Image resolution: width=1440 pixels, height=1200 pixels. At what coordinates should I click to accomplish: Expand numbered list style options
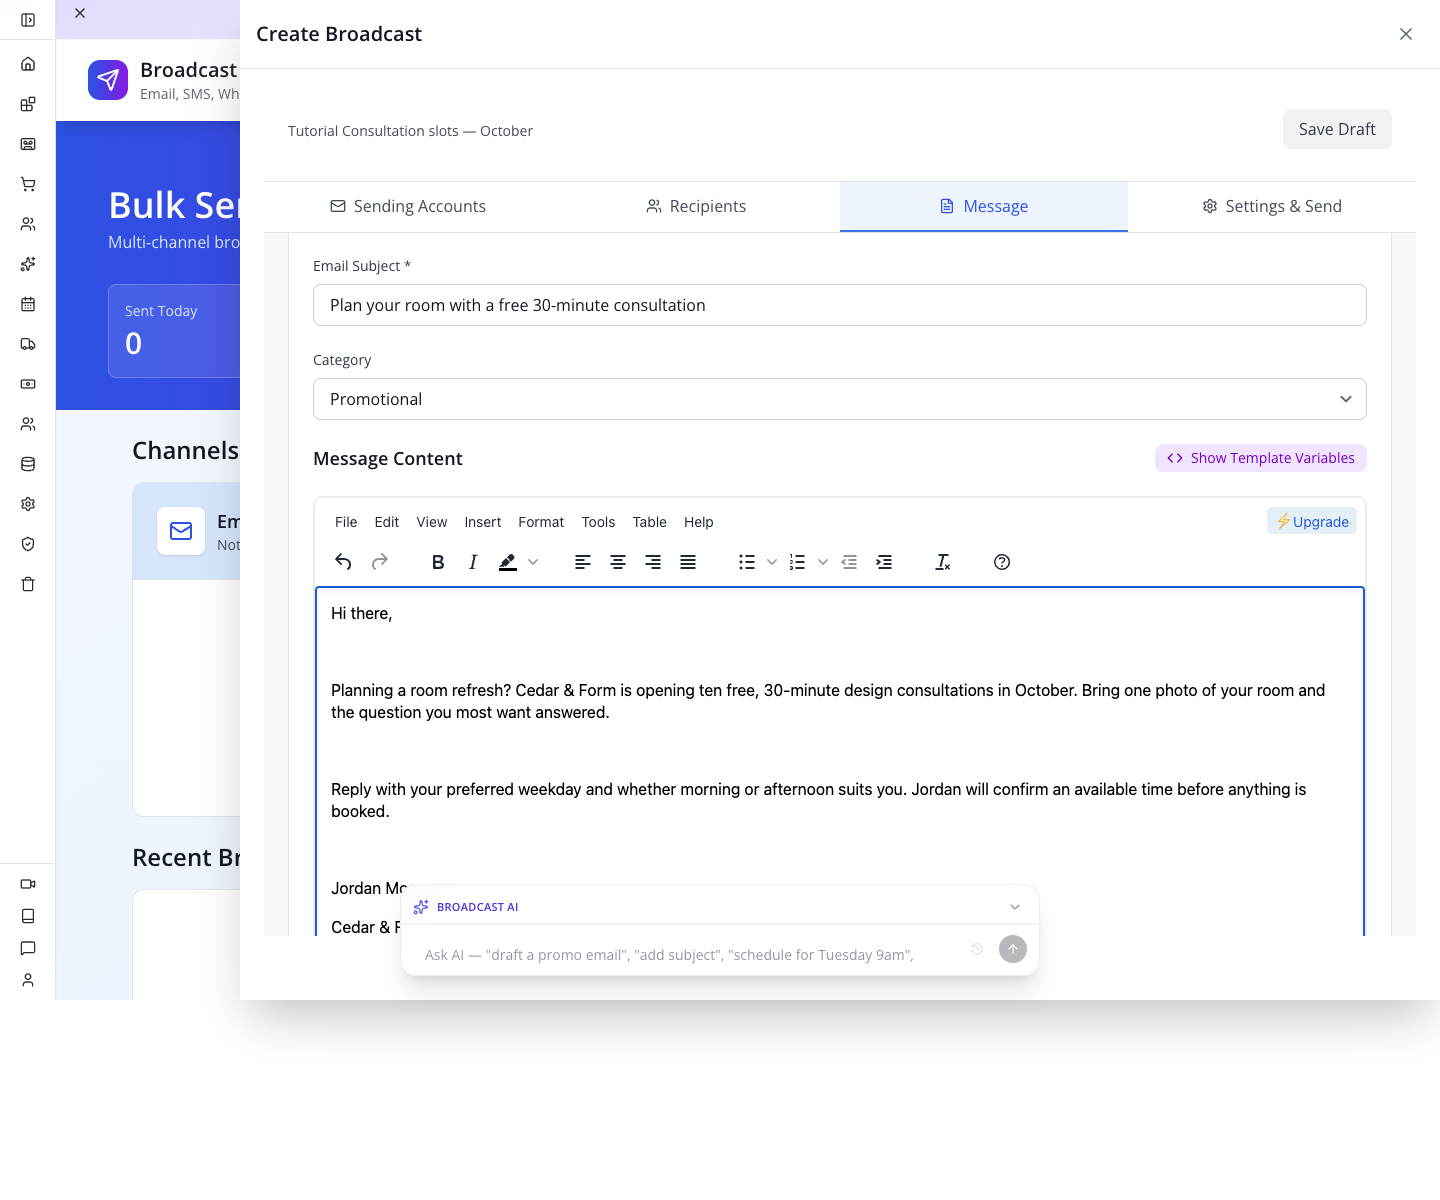(x=823, y=562)
